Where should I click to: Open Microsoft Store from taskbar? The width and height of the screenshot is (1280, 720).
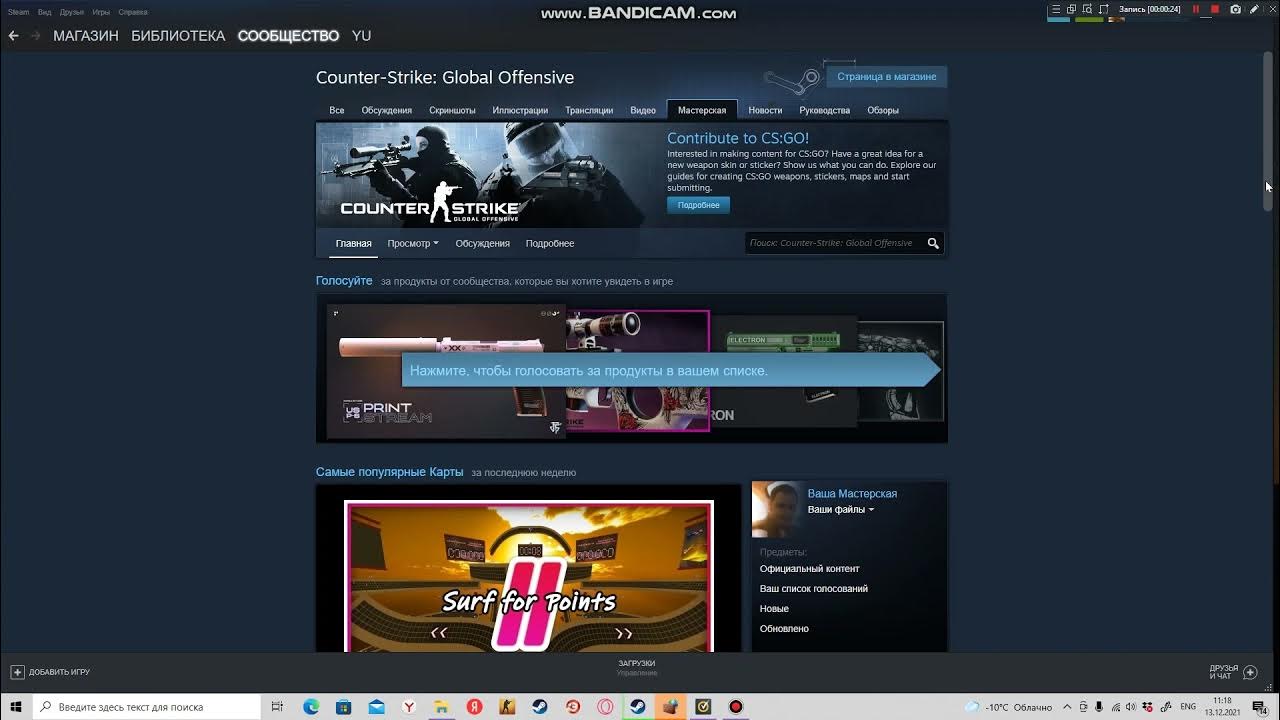pos(343,706)
